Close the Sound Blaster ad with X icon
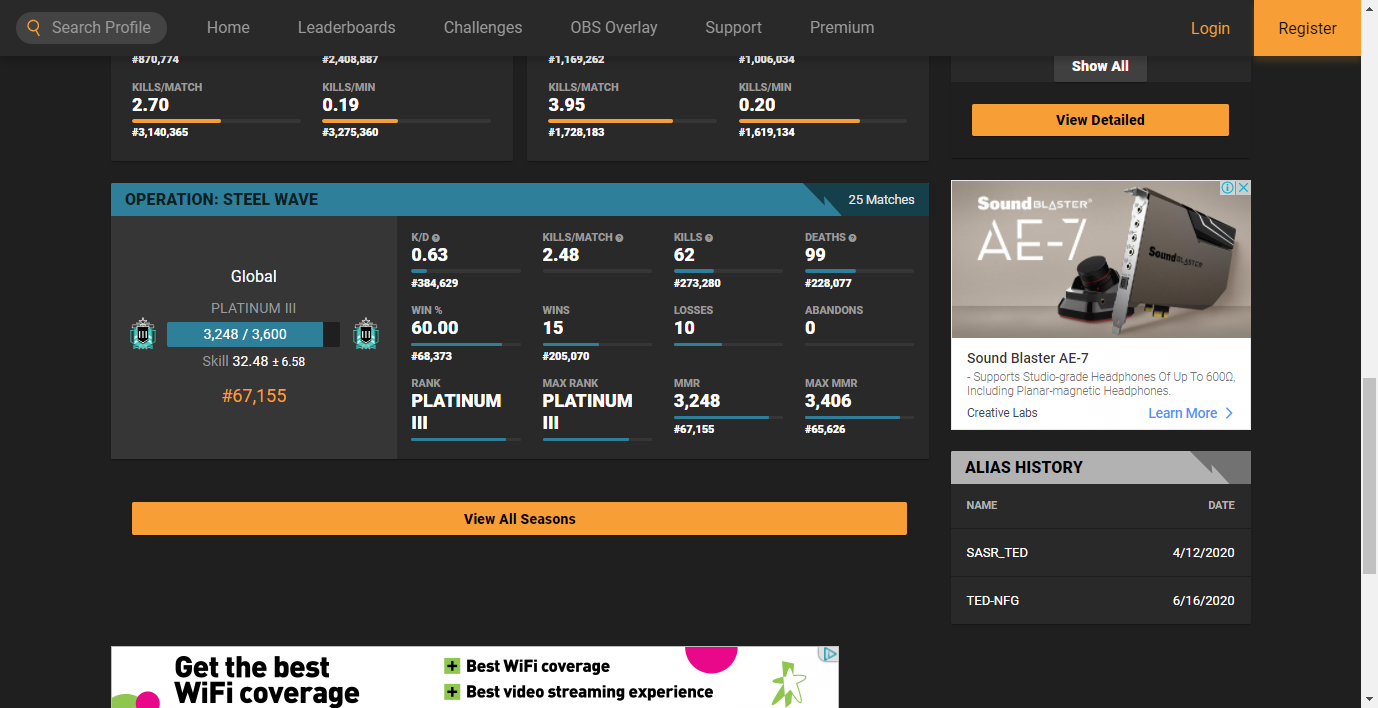This screenshot has width=1378, height=708. [1243, 188]
